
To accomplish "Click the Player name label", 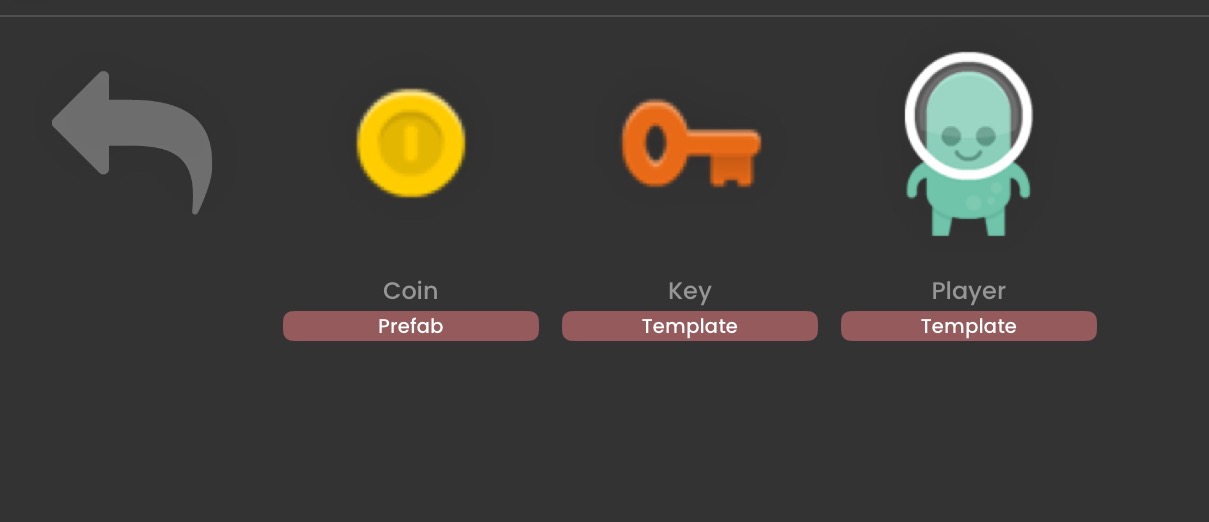I will [969, 291].
